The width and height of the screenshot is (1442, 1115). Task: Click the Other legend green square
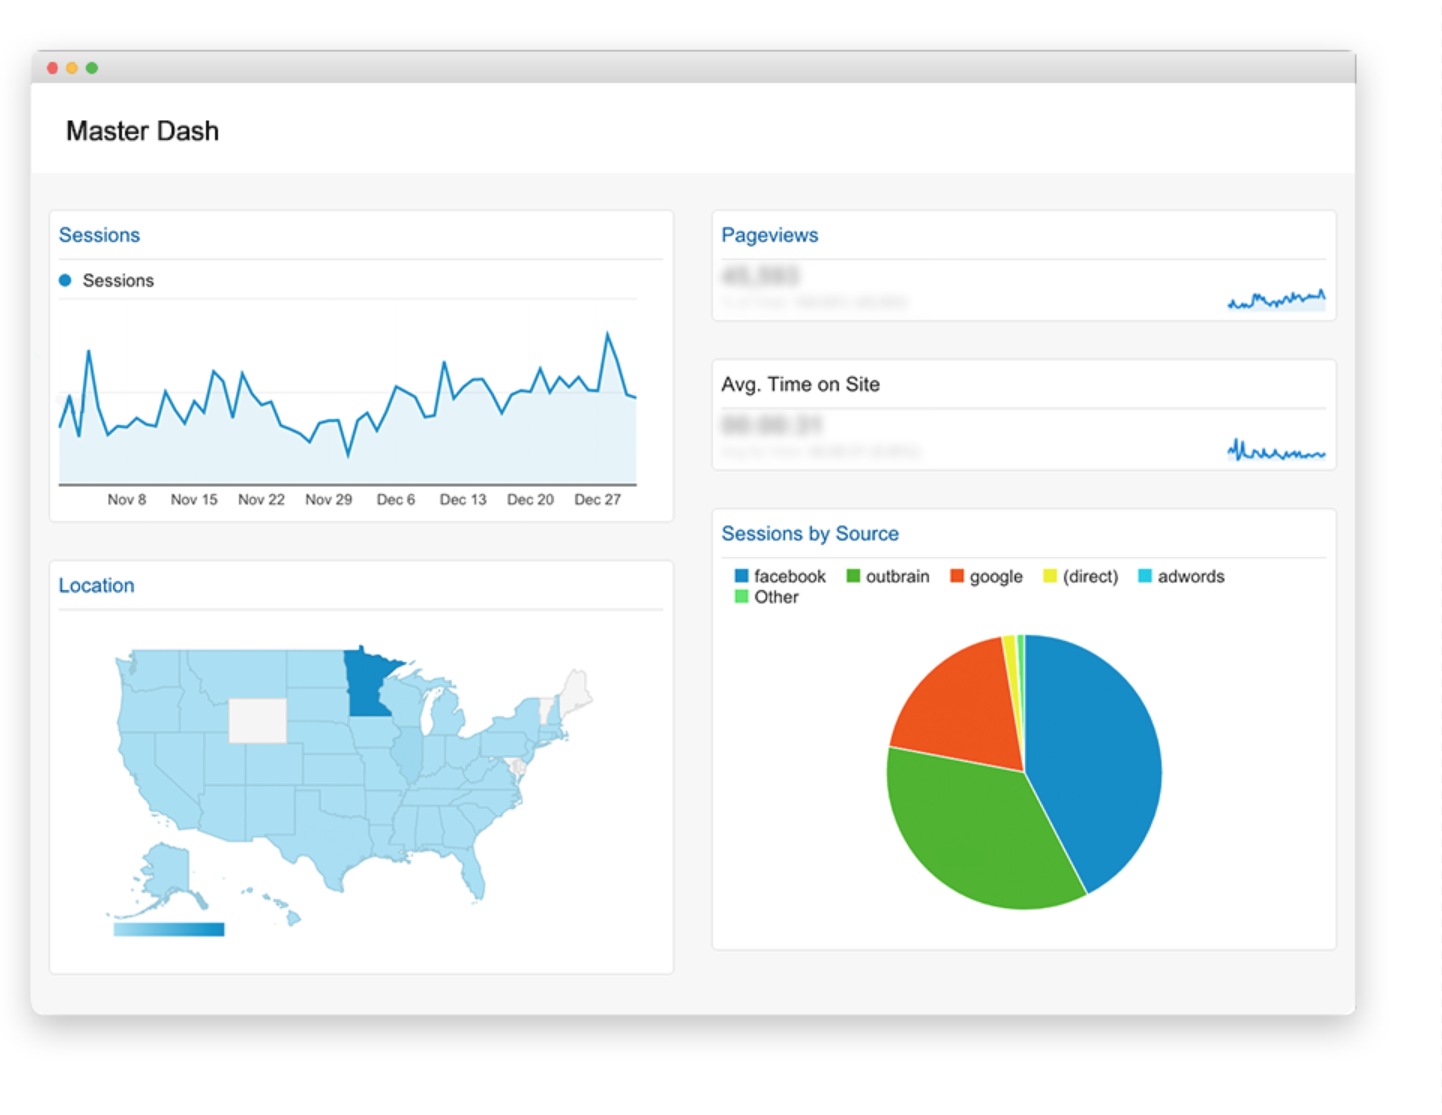[741, 597]
